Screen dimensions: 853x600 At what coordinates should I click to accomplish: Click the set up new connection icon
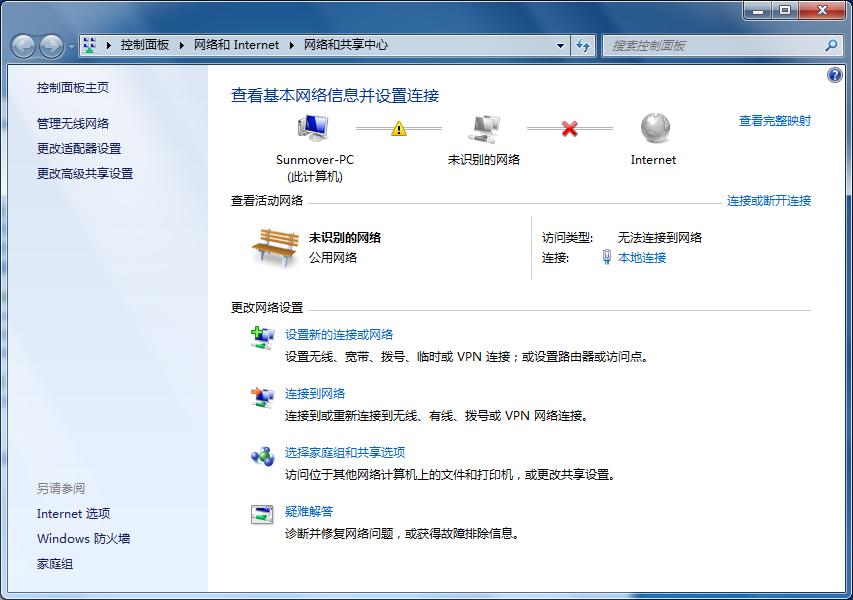263,337
